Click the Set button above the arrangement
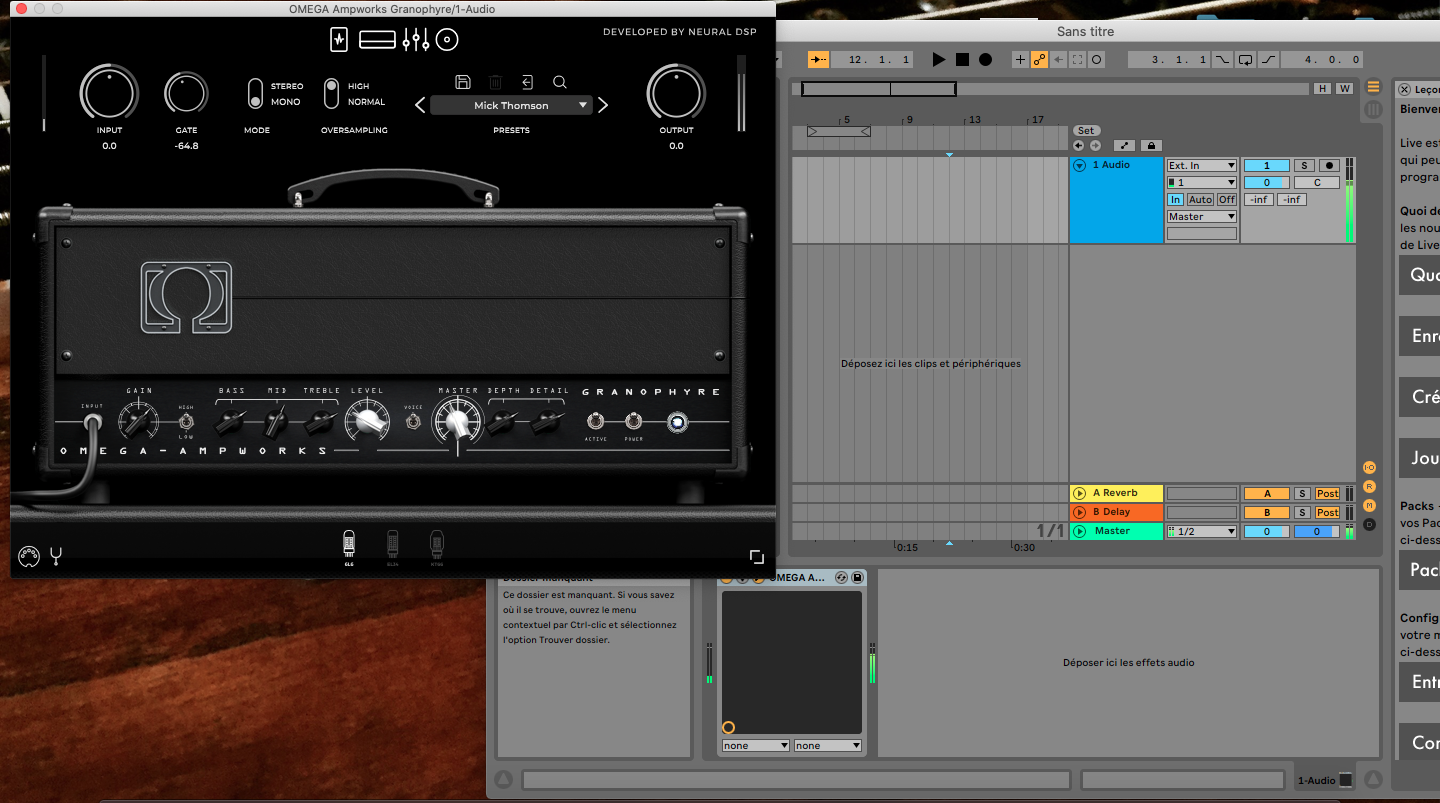1440x803 pixels. (x=1086, y=130)
